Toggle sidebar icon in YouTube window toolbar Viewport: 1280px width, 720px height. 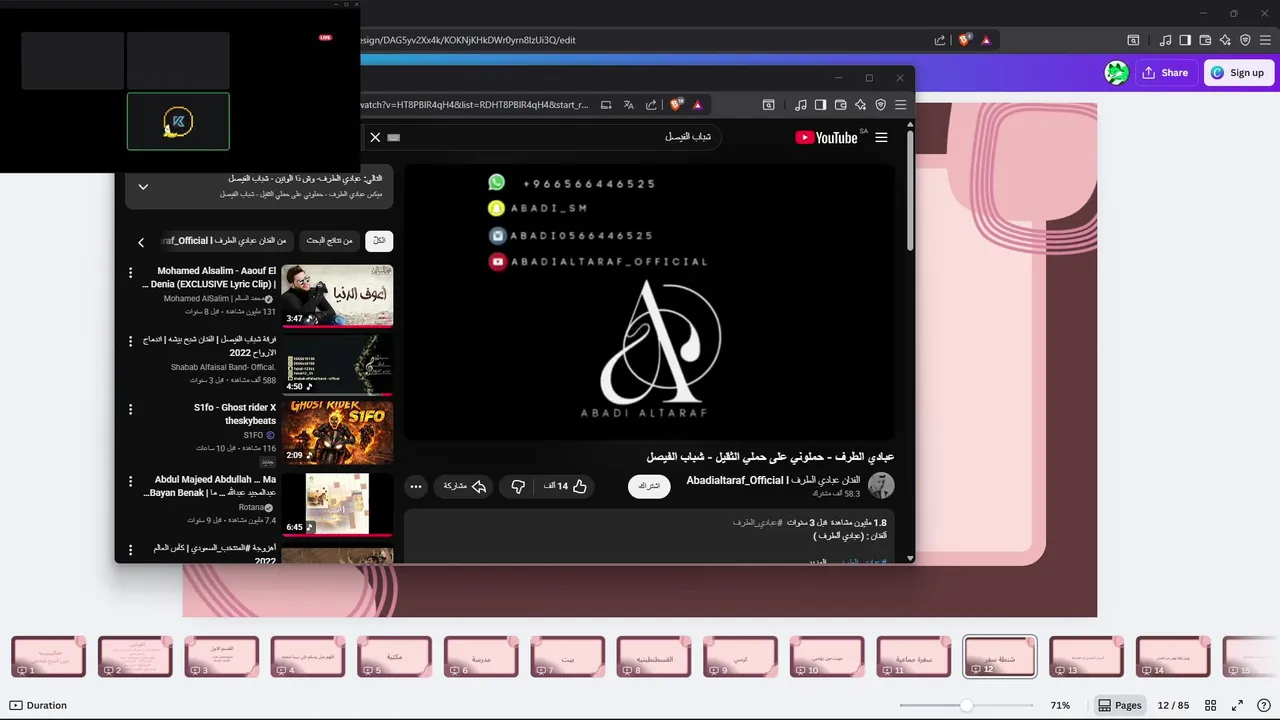(820, 104)
